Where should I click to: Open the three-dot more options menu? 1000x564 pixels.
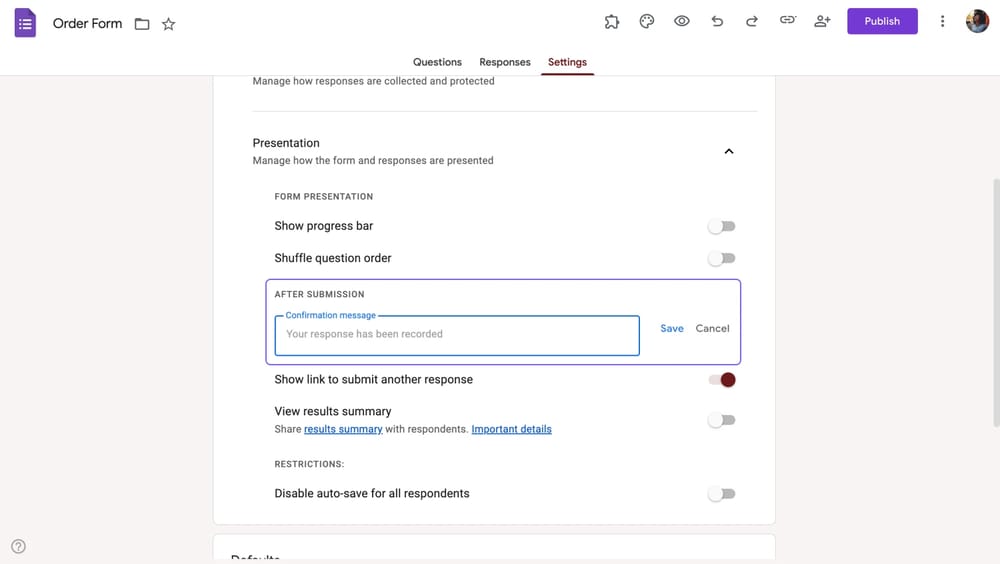pos(942,21)
